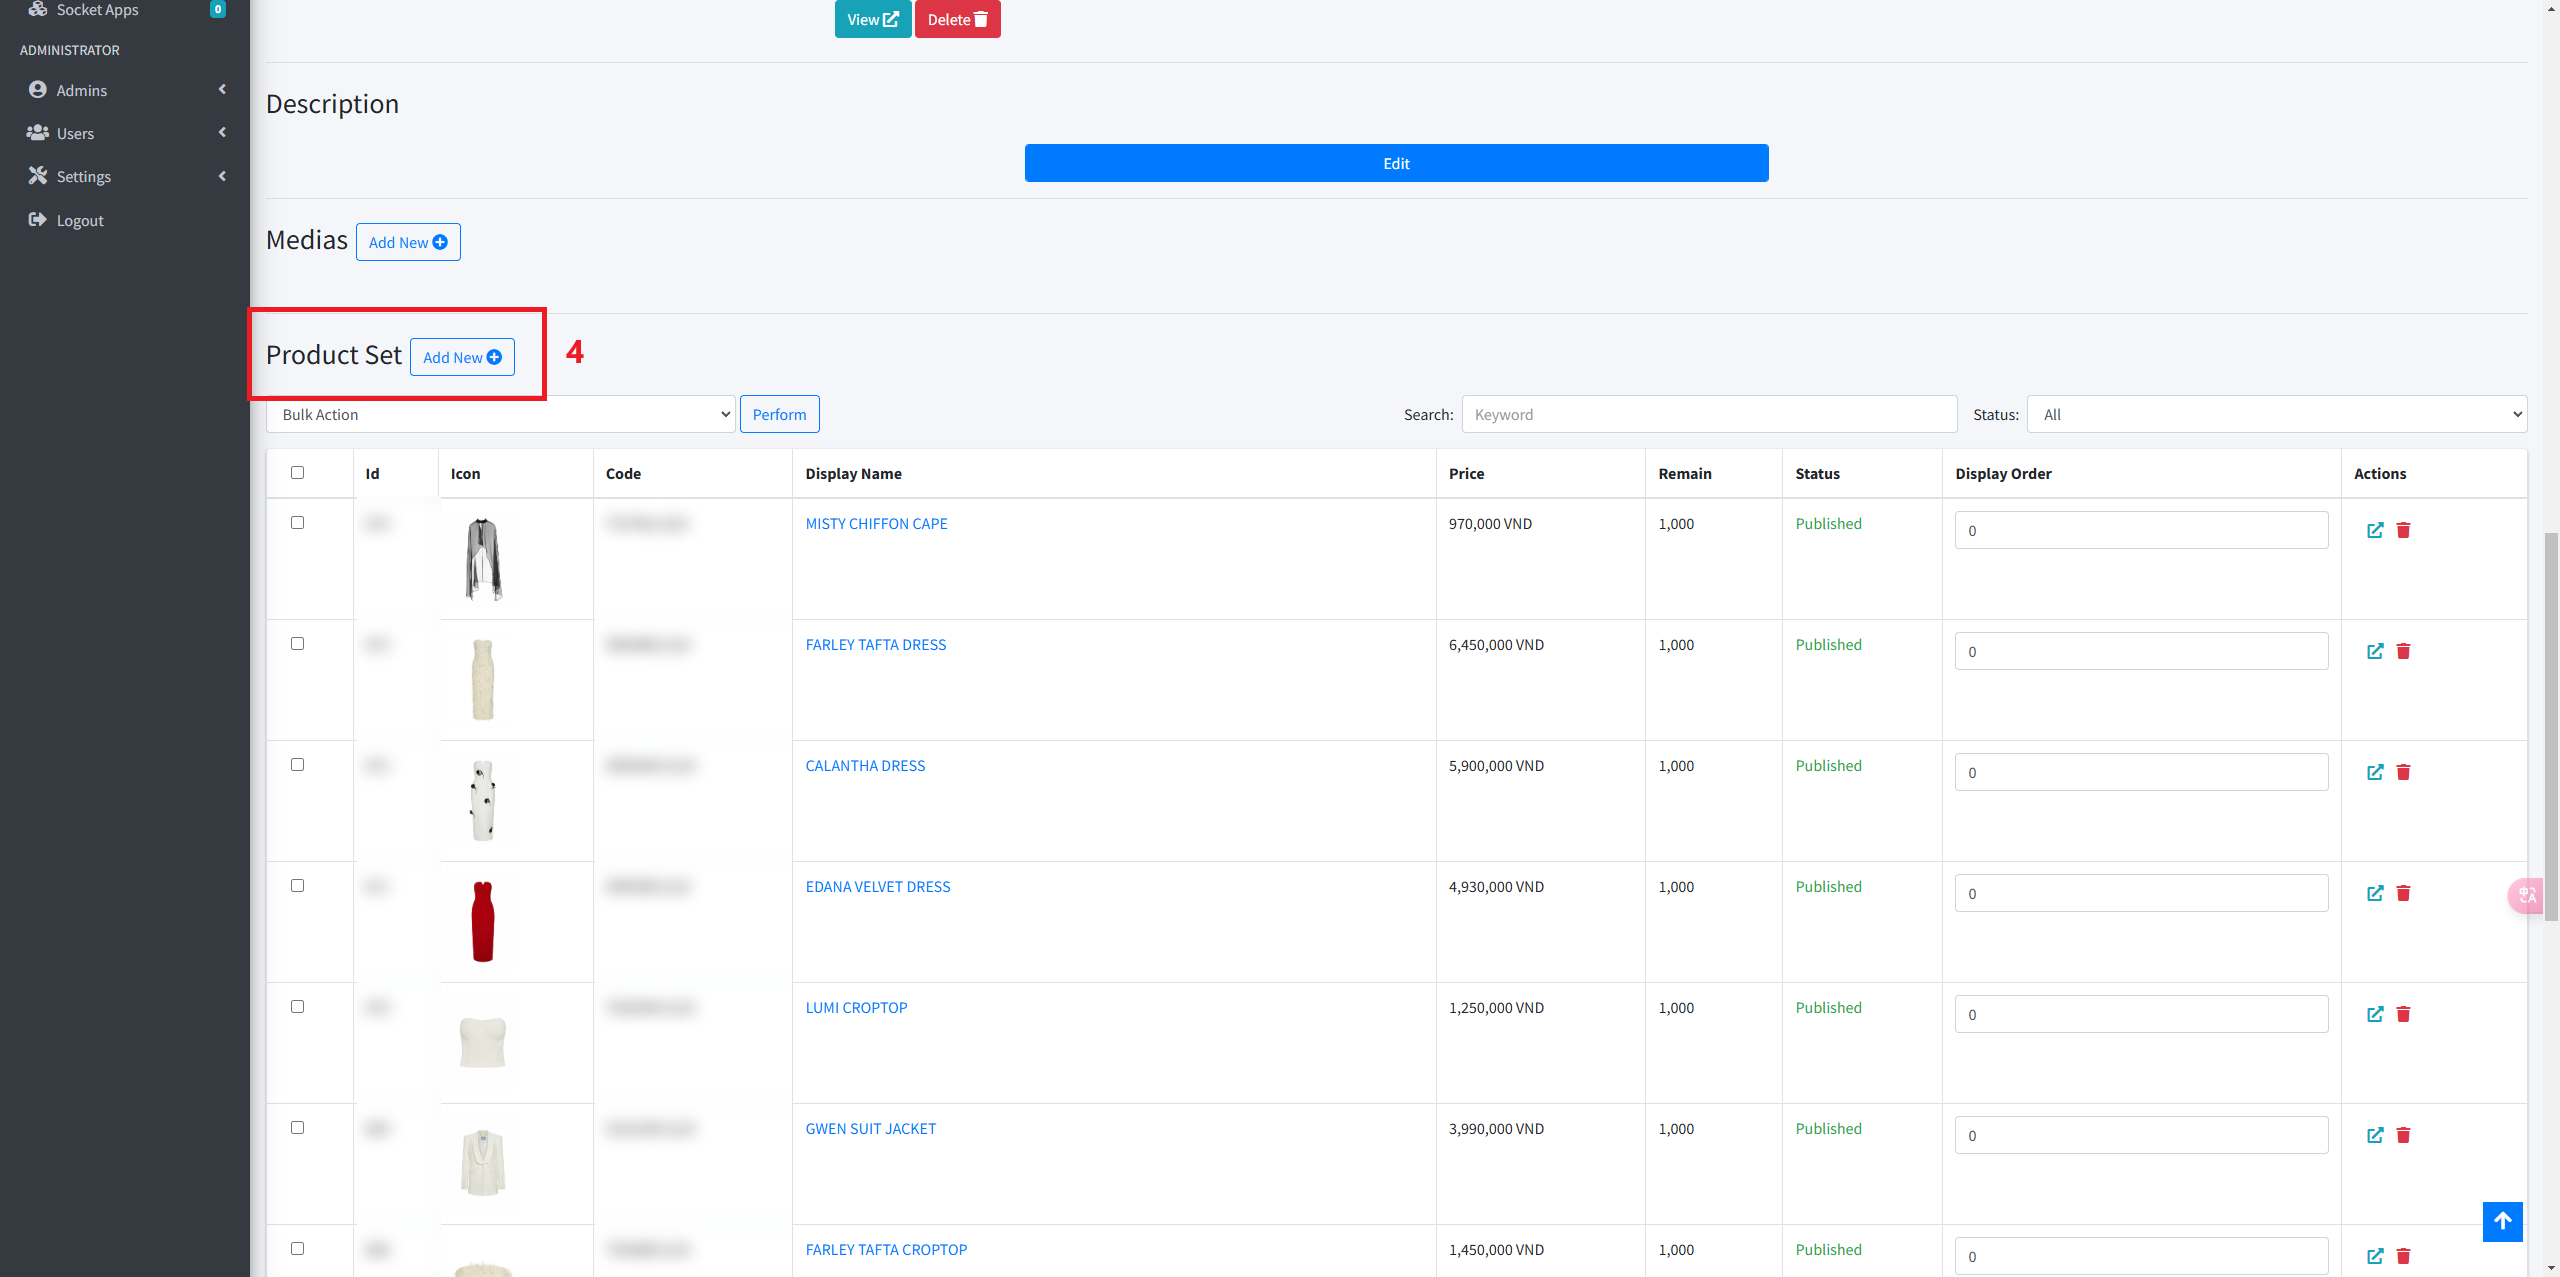Open edit icon for CALANTHA DRESS
This screenshot has height=1277, width=2560.
(2375, 772)
